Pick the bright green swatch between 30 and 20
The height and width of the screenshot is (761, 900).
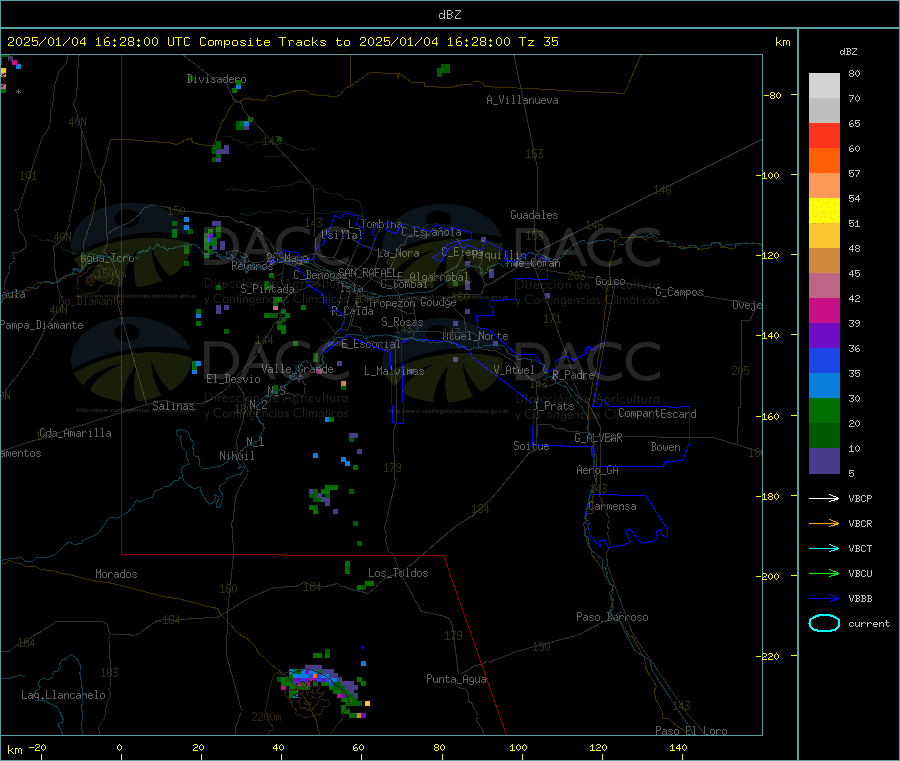[824, 410]
